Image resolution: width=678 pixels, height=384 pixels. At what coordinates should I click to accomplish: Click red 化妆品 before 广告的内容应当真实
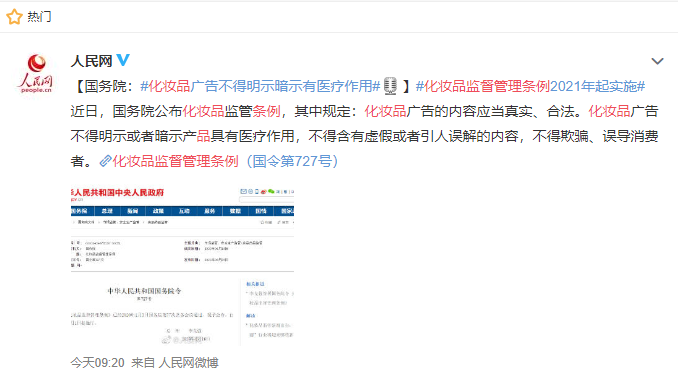click(x=385, y=111)
